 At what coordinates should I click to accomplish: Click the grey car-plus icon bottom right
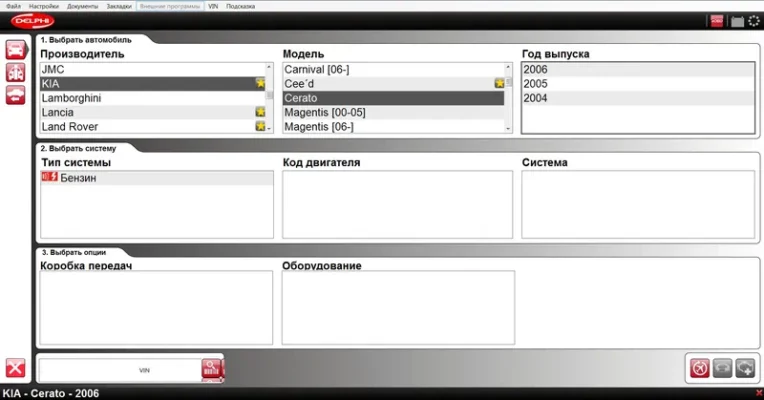tap(745, 368)
